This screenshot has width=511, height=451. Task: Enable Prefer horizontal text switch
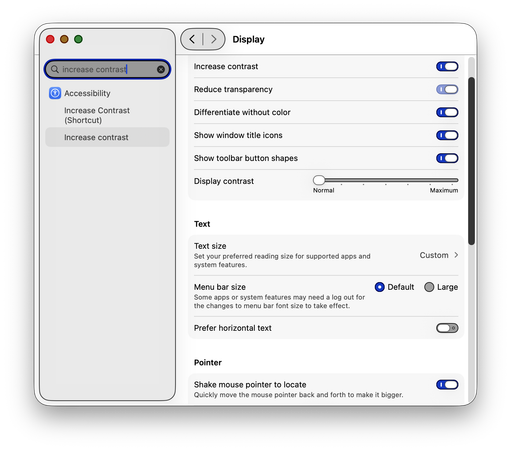[447, 328]
